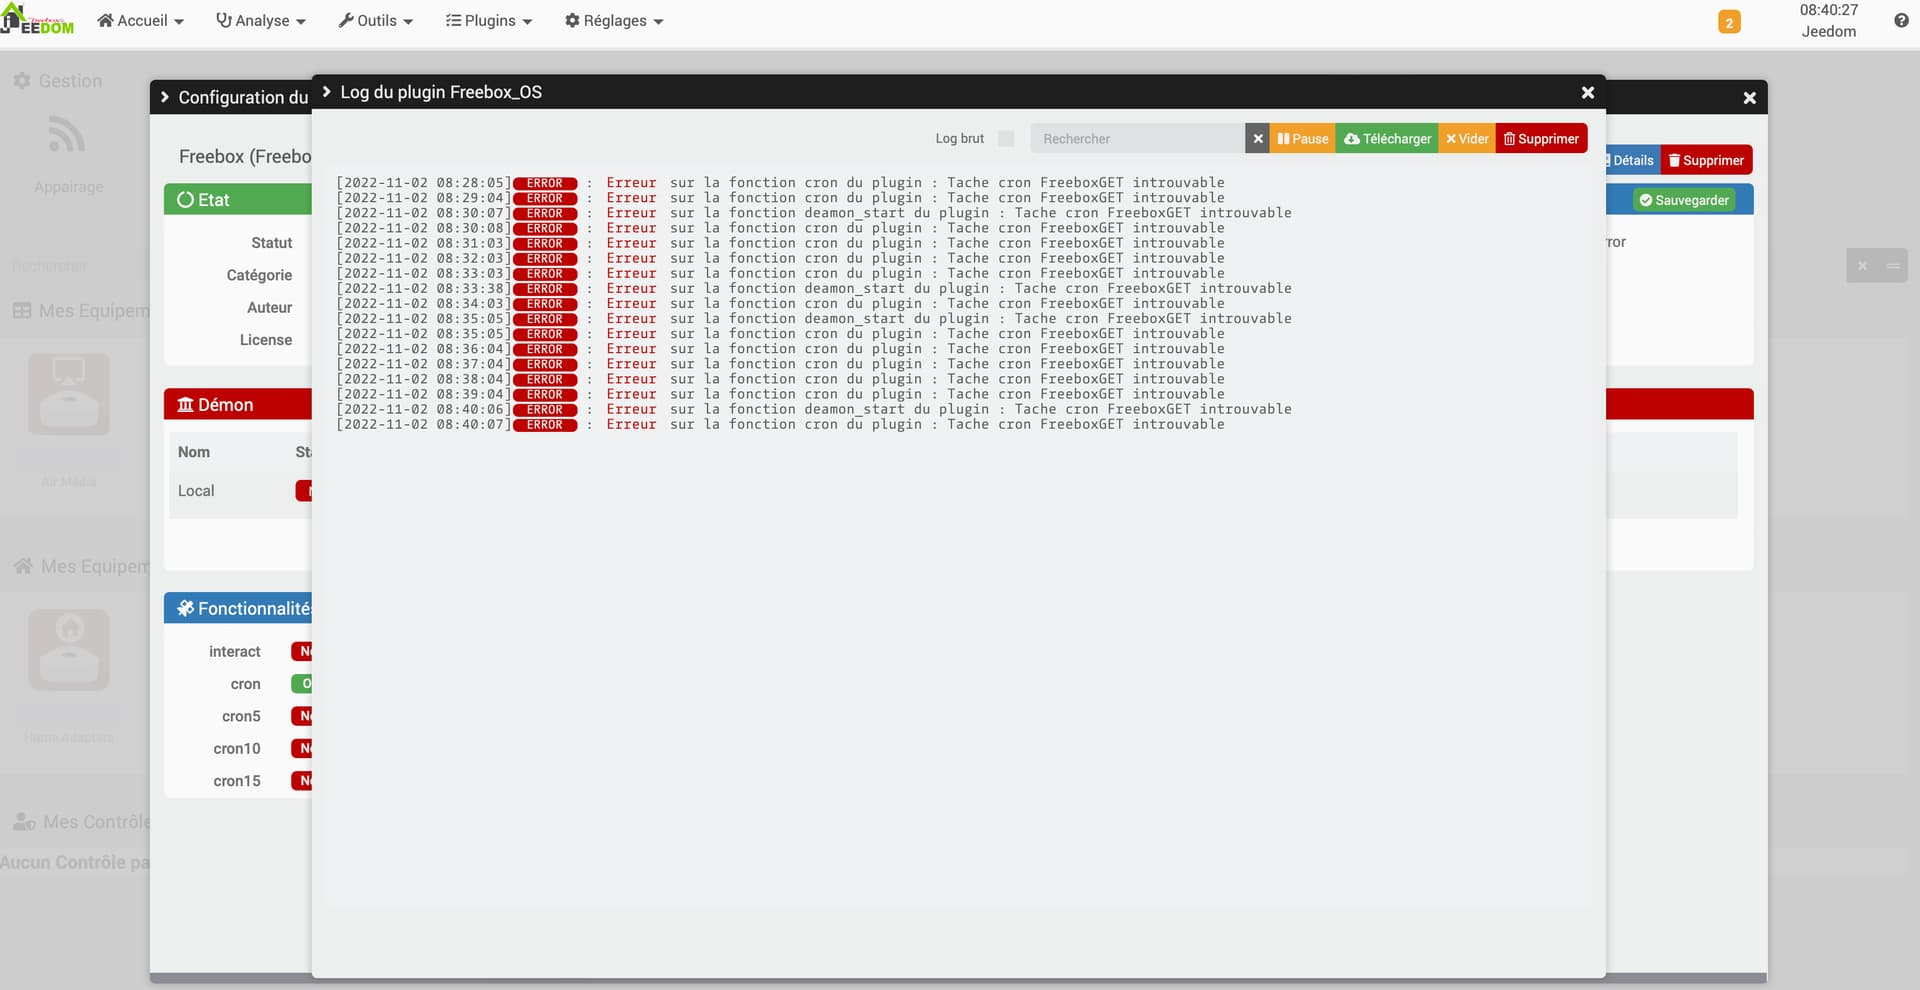The height and width of the screenshot is (990, 1920).
Task: Click the cron label in Fonctionnalités
Action: (245, 684)
